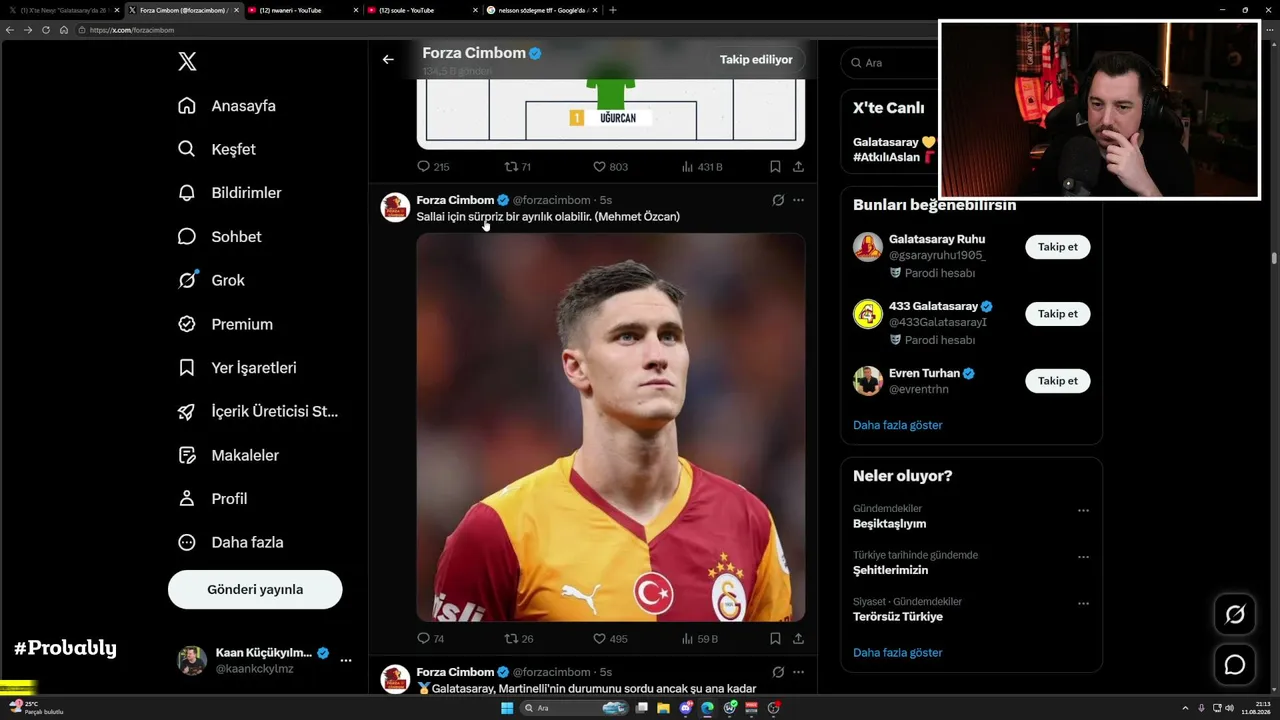Go back using the profile header arrow

388,59
